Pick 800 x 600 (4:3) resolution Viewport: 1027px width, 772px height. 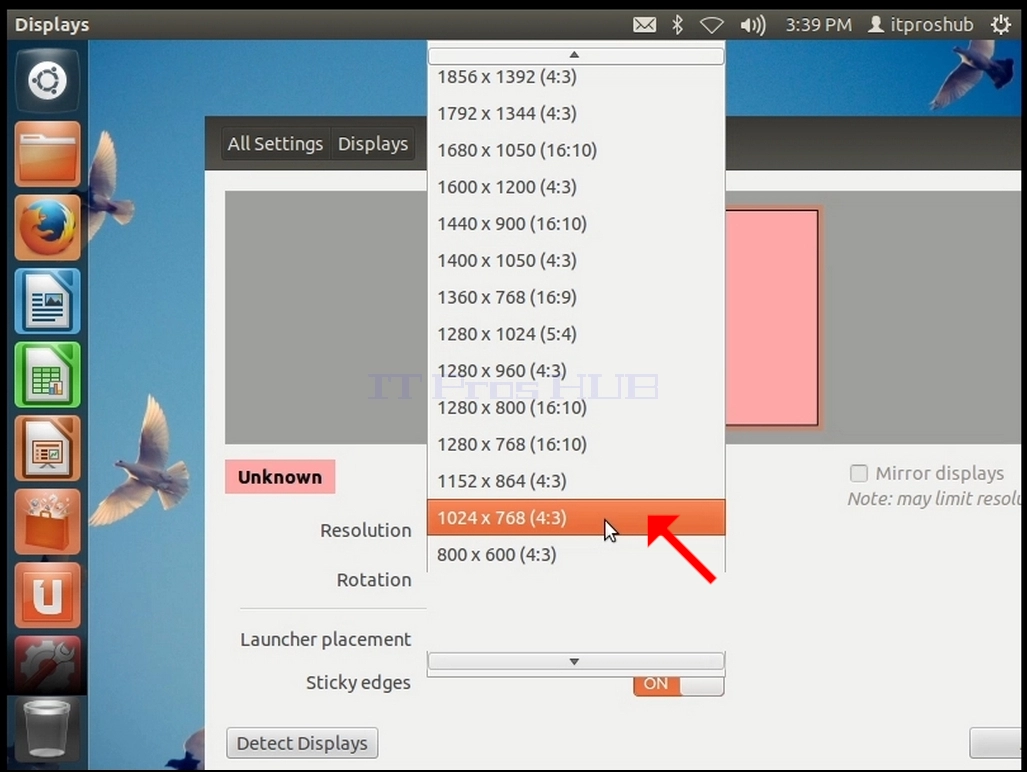[576, 554]
